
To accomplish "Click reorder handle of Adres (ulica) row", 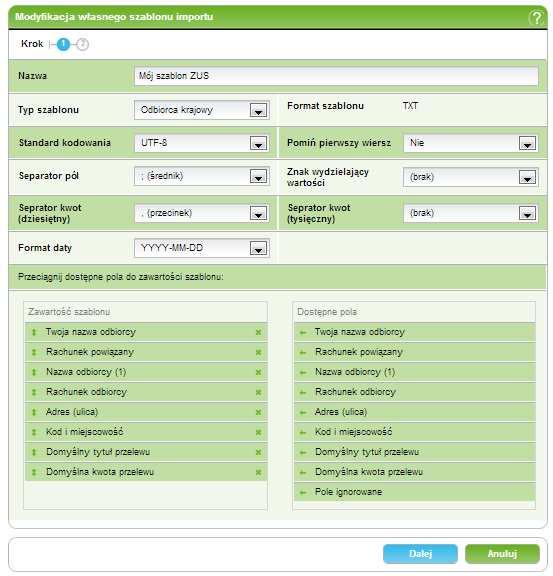I will click(x=34, y=412).
